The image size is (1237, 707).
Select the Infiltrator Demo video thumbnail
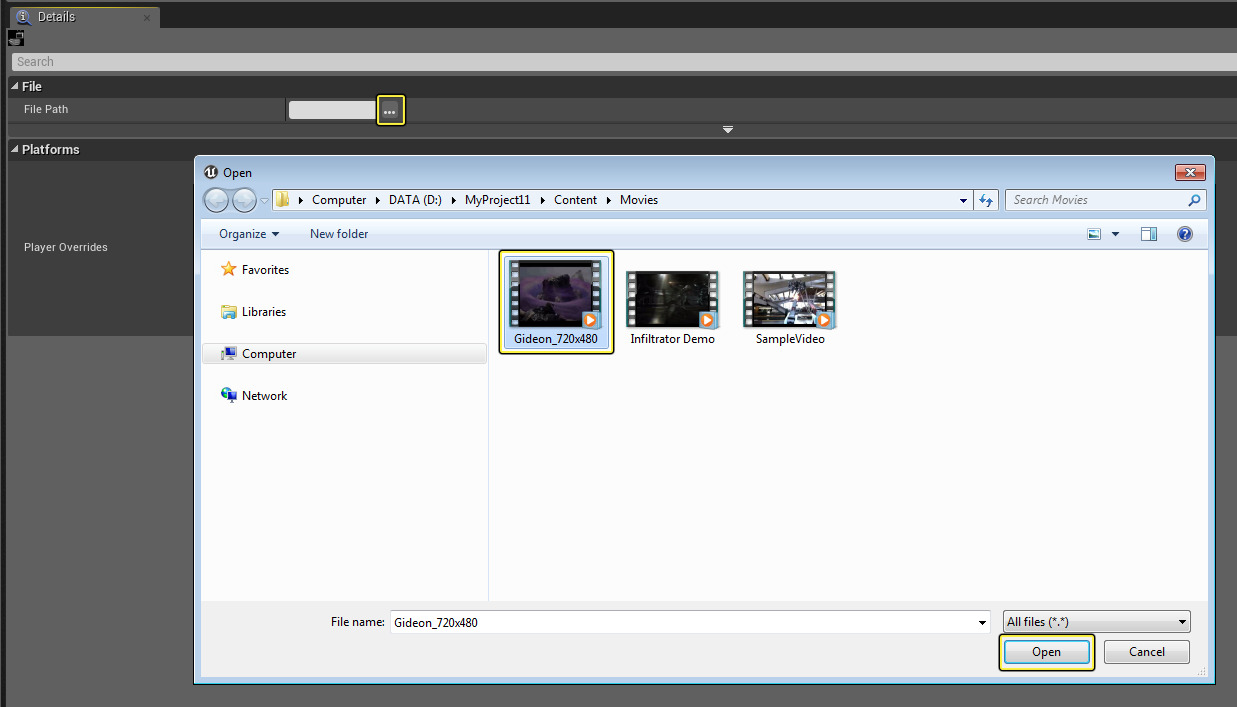coord(672,300)
